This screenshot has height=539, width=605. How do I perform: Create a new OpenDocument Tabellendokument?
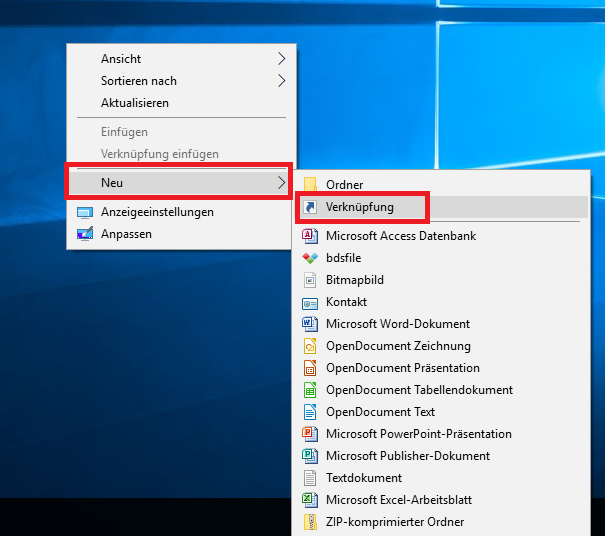point(419,390)
